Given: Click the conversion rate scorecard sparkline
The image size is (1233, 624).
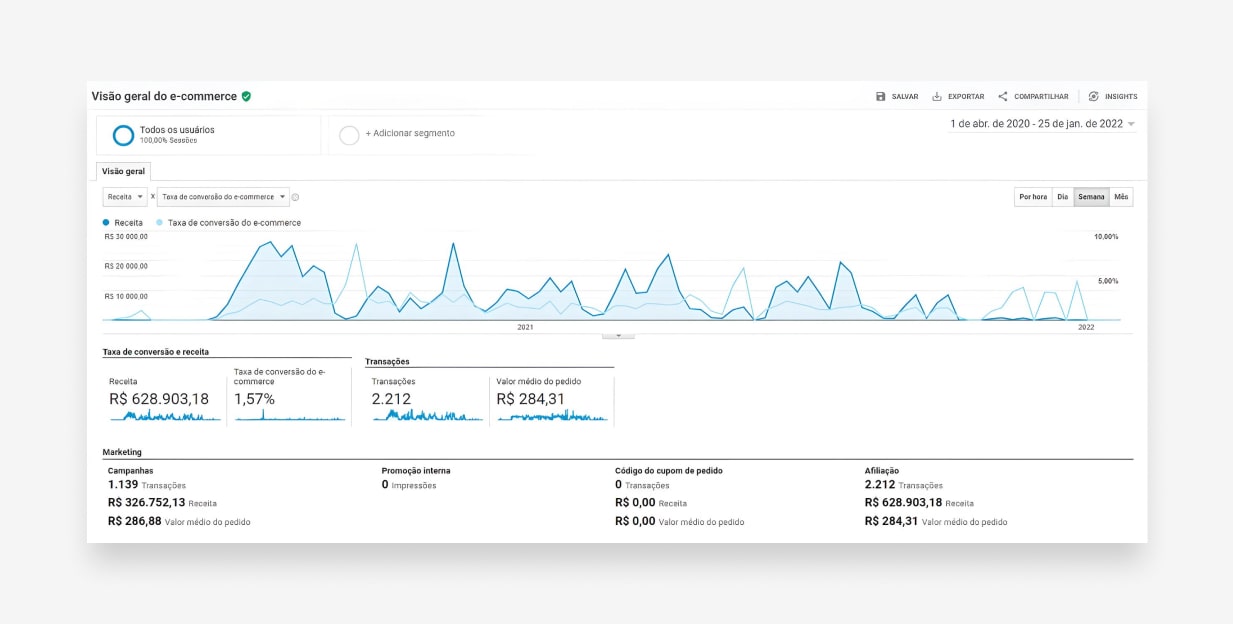Looking at the screenshot, I should [x=290, y=415].
